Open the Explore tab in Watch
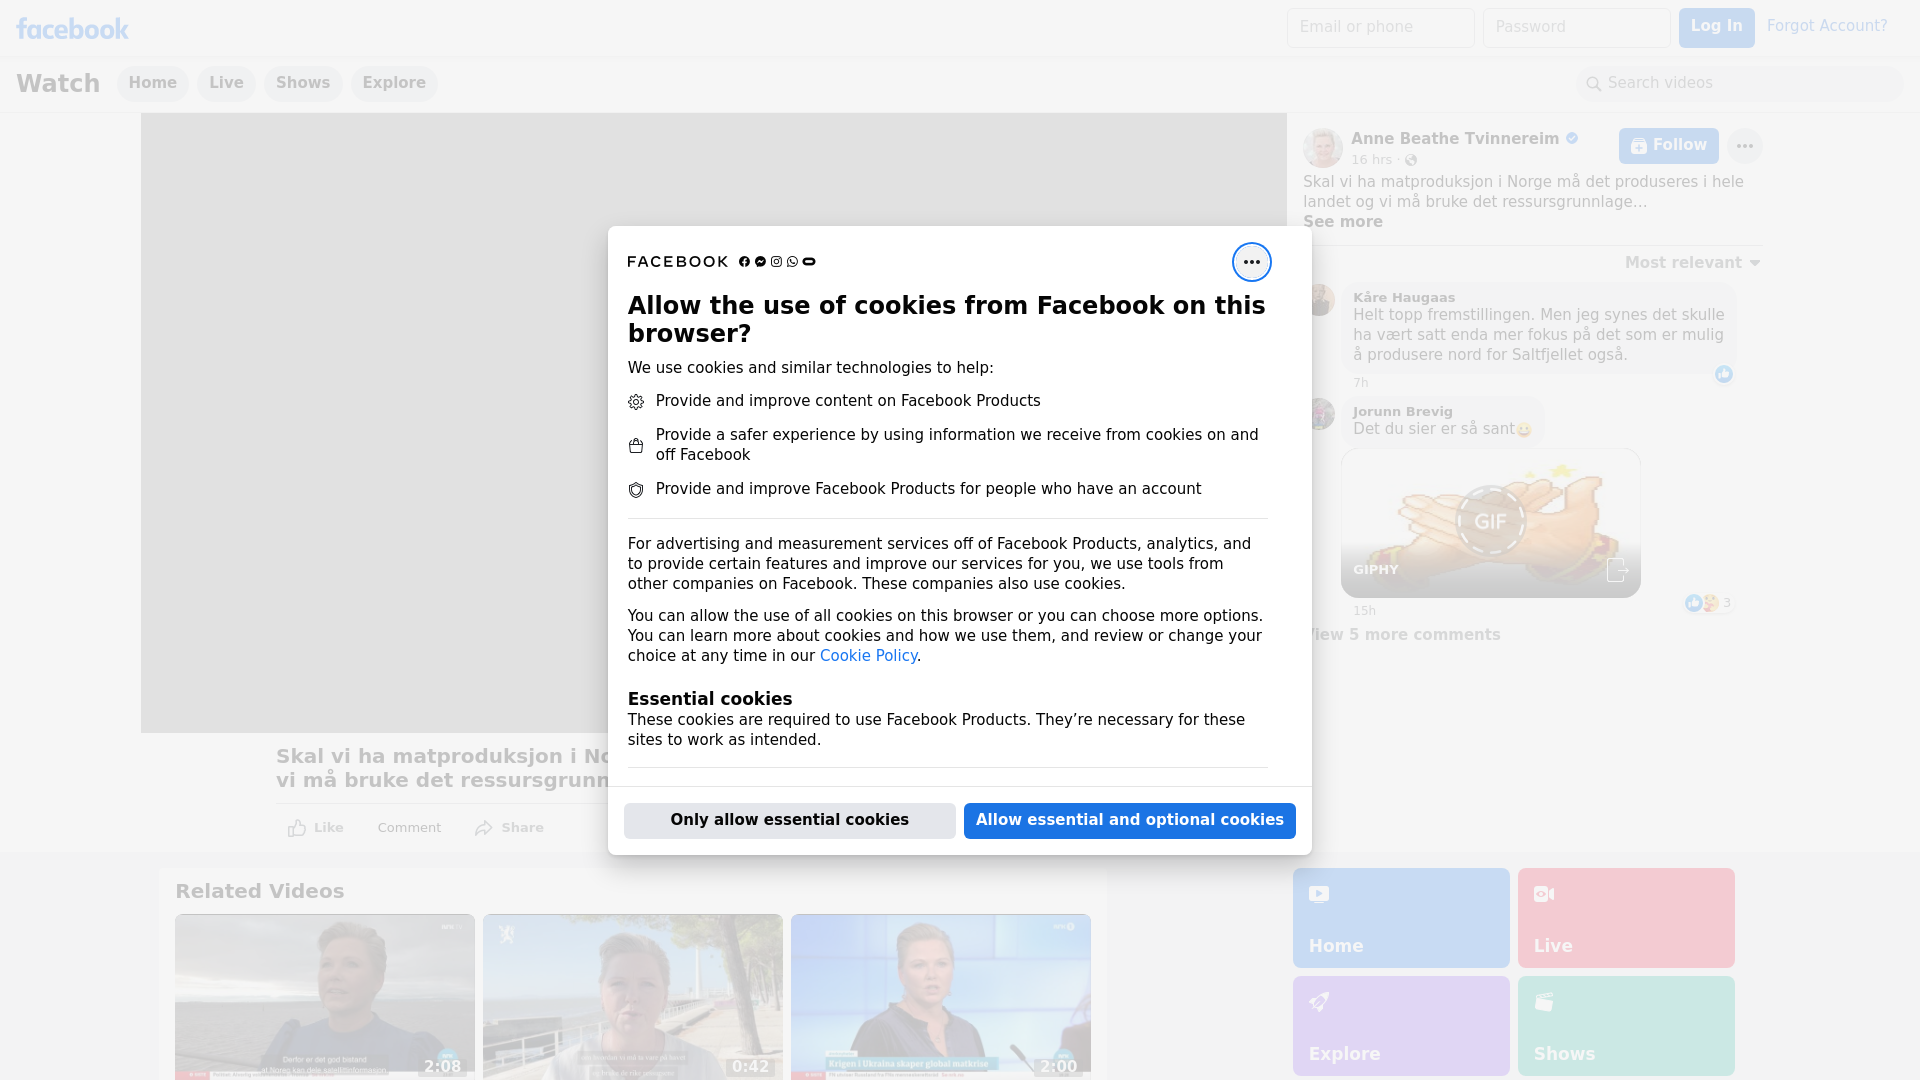The height and width of the screenshot is (1080, 1920). point(394,84)
